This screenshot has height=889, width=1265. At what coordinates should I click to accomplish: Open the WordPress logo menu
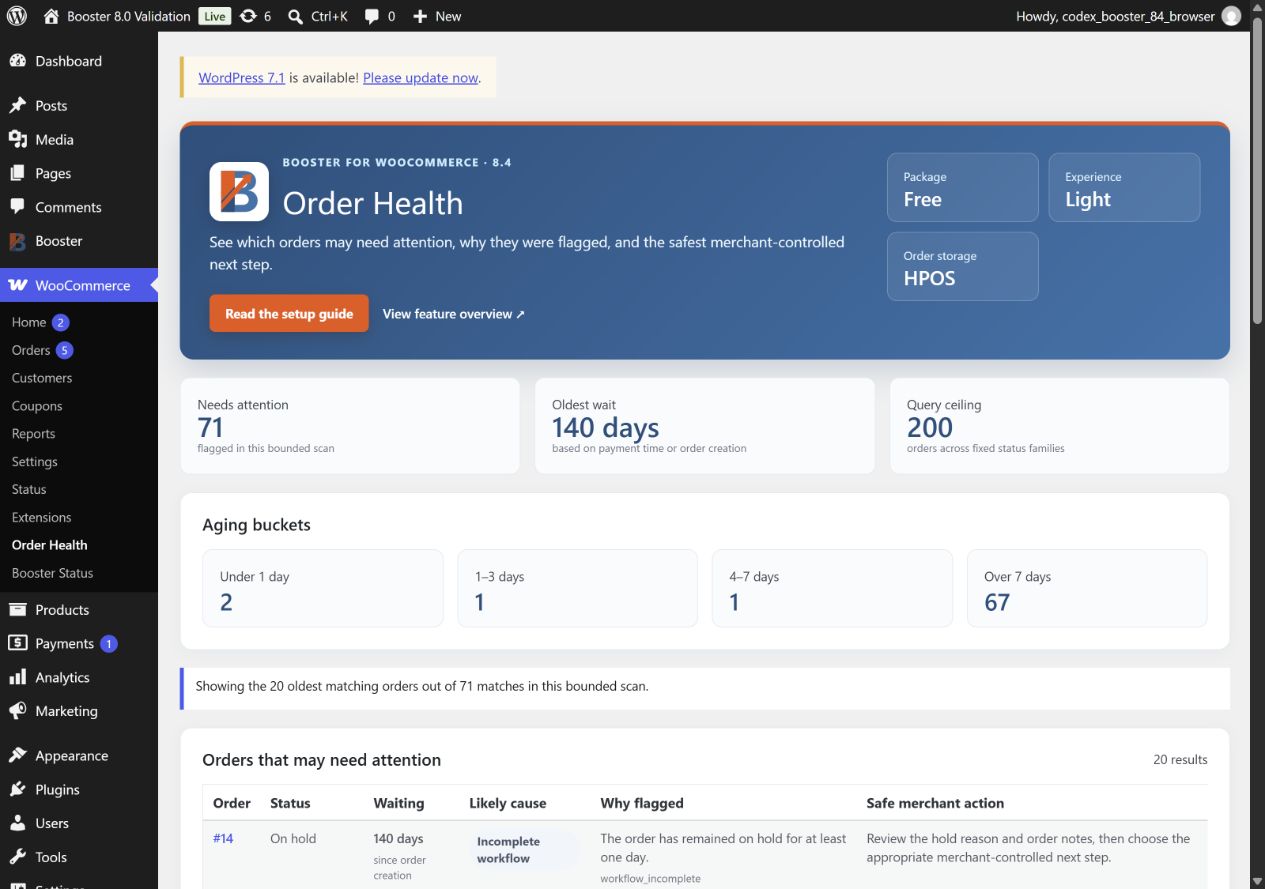pos(16,16)
